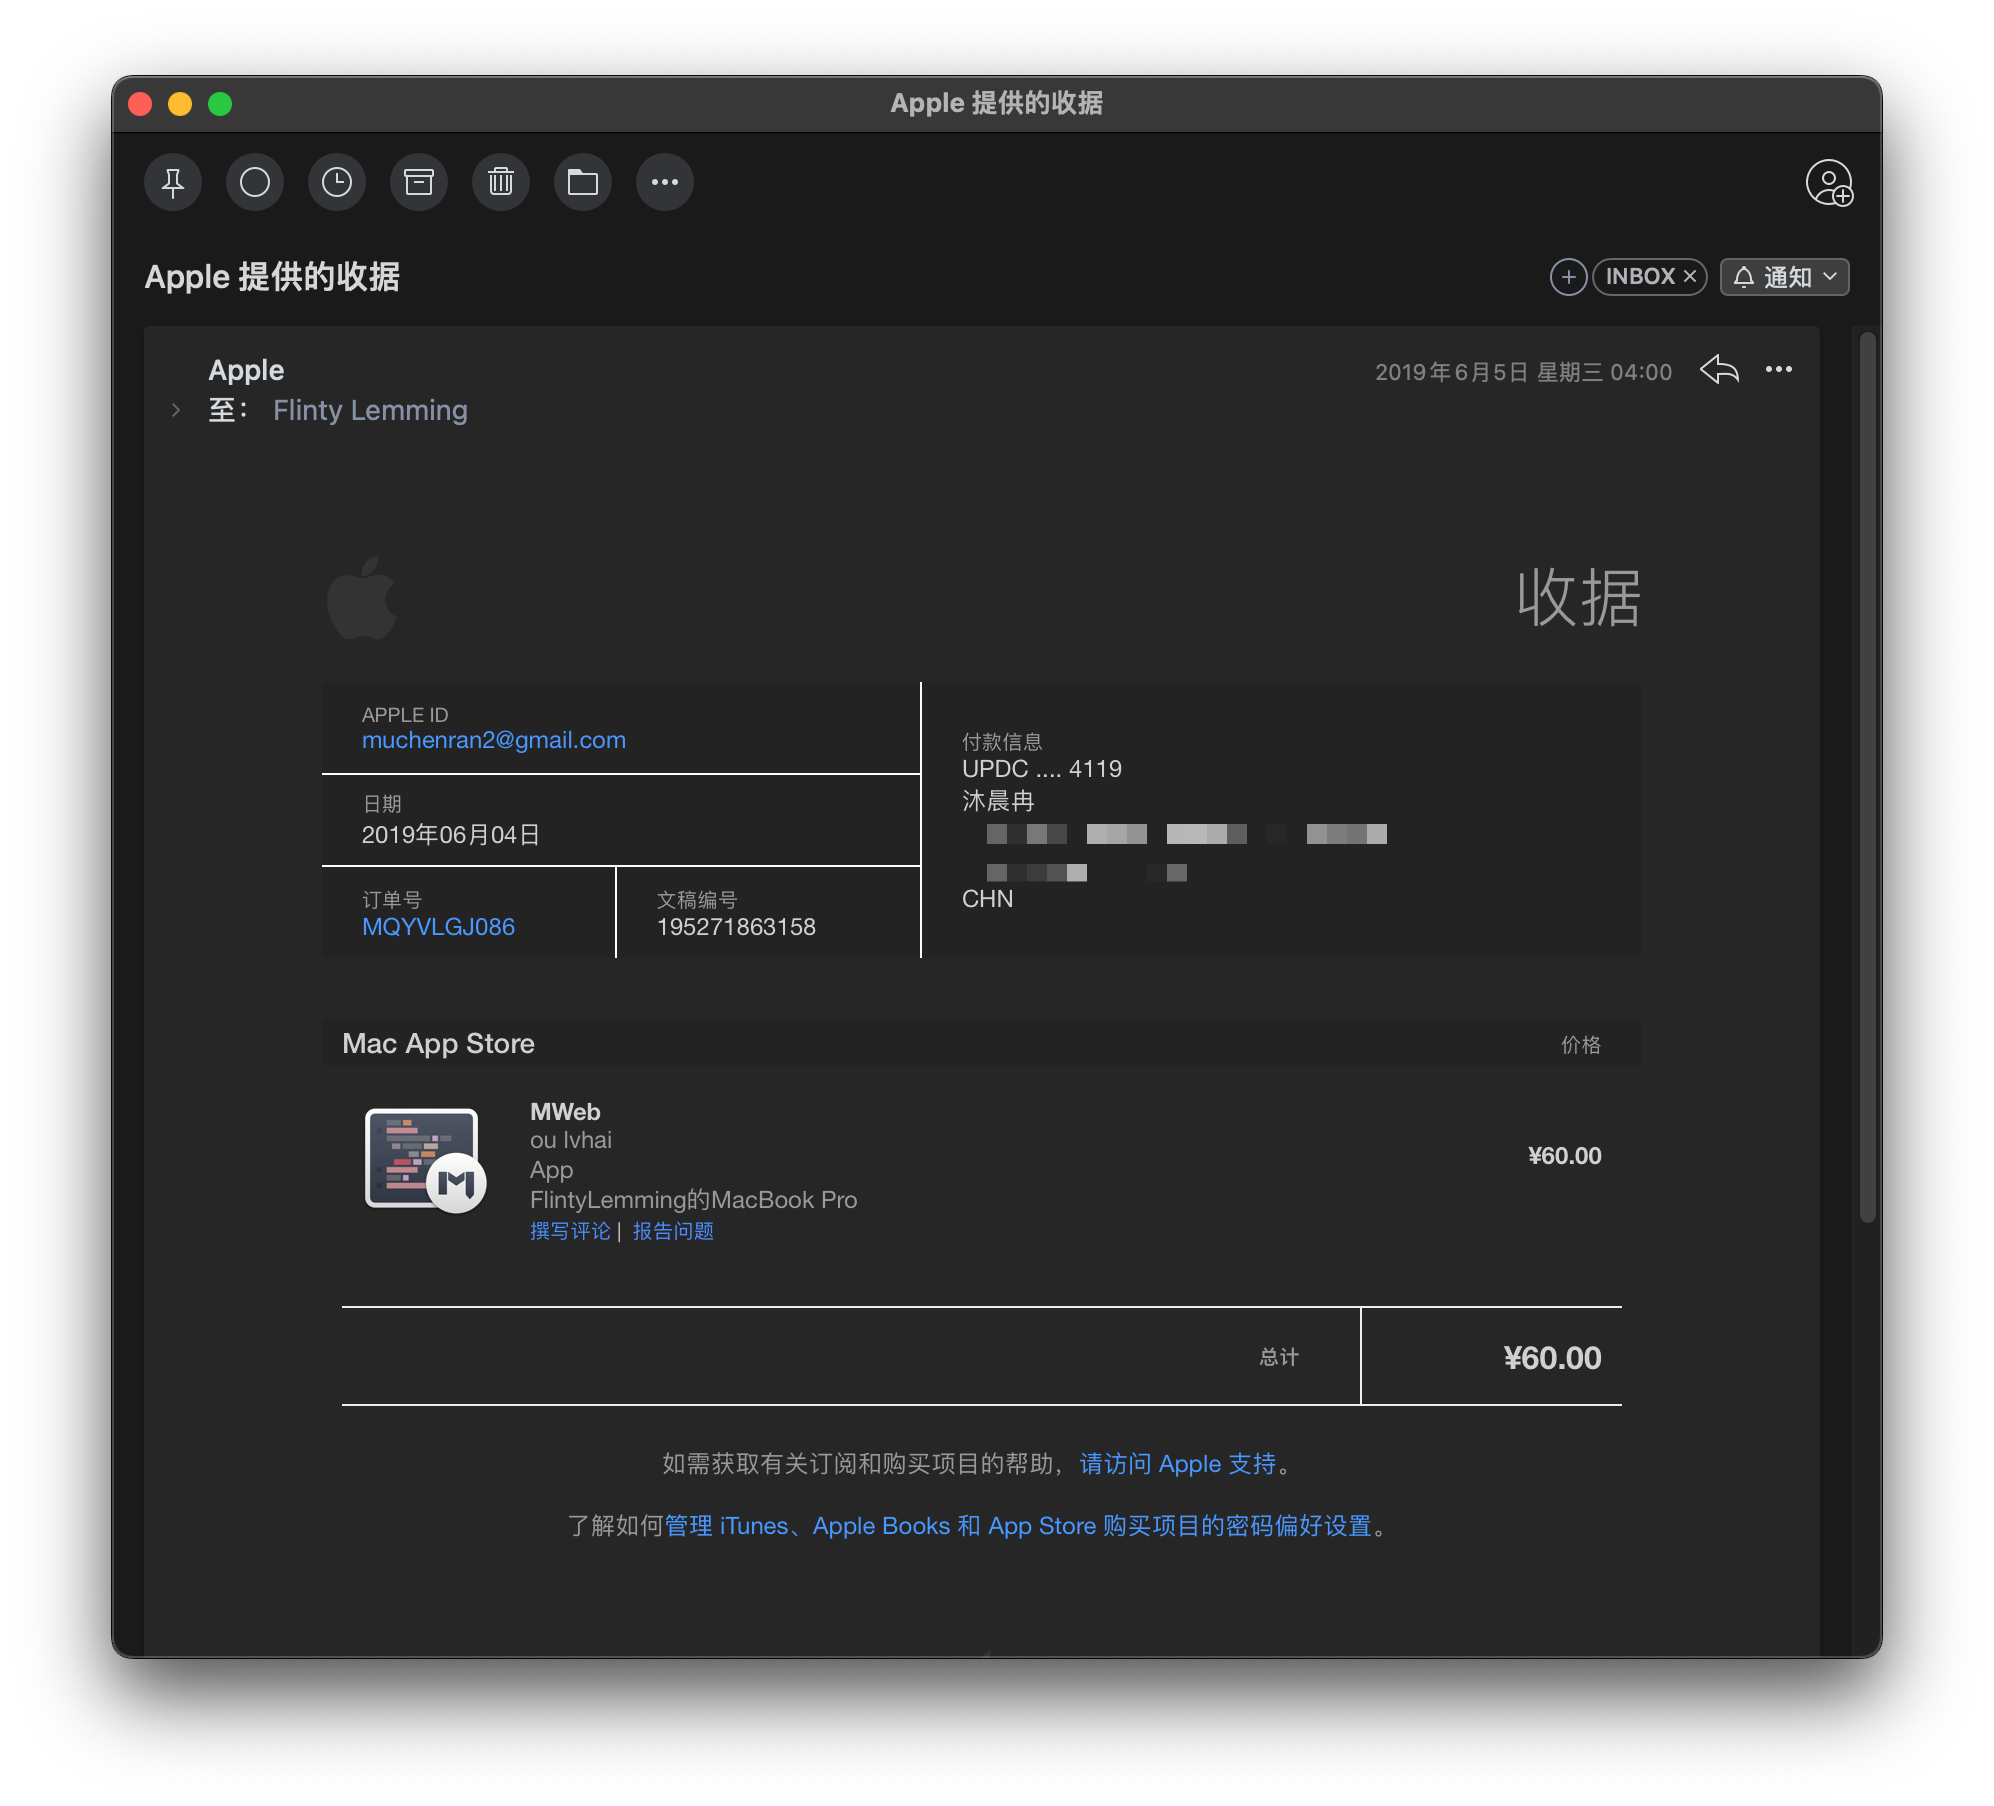This screenshot has height=1806, width=1994.
Task: Click the add contact profile icon
Action: pos(1829,183)
